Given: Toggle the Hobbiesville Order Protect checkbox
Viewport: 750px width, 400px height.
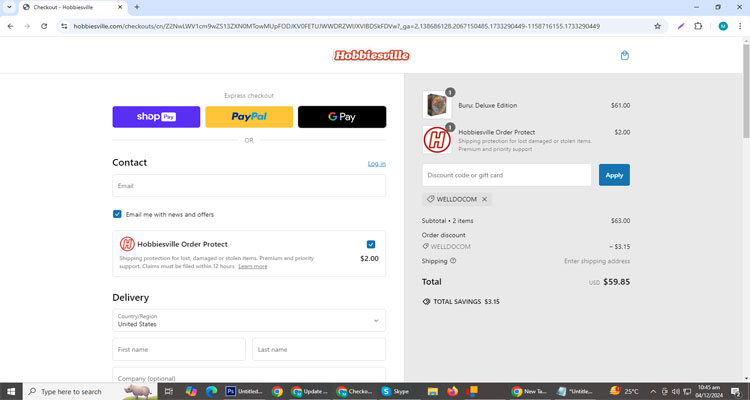Looking at the screenshot, I should click(371, 244).
